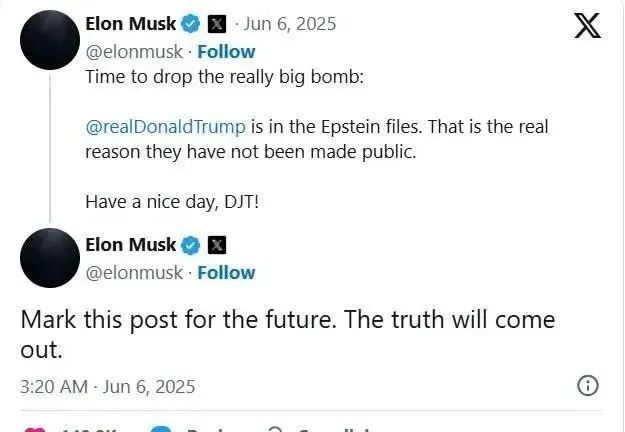Click the X affiliate badge on second tweet

point(217,245)
